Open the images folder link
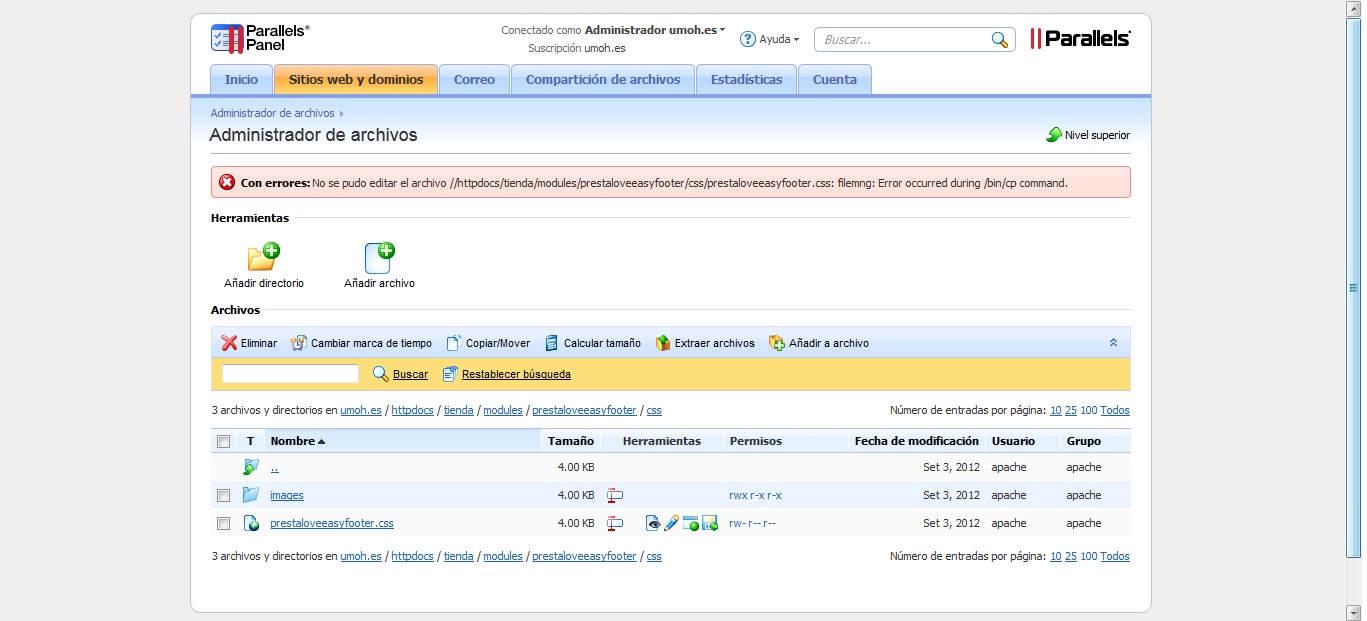This screenshot has height=621, width=1367. (287, 495)
